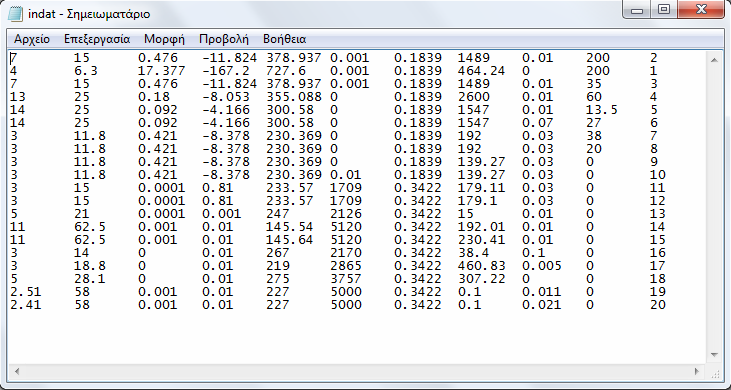Viewport: 731px width, 390px height.
Task: Click the value 275
Action: coord(277,279)
